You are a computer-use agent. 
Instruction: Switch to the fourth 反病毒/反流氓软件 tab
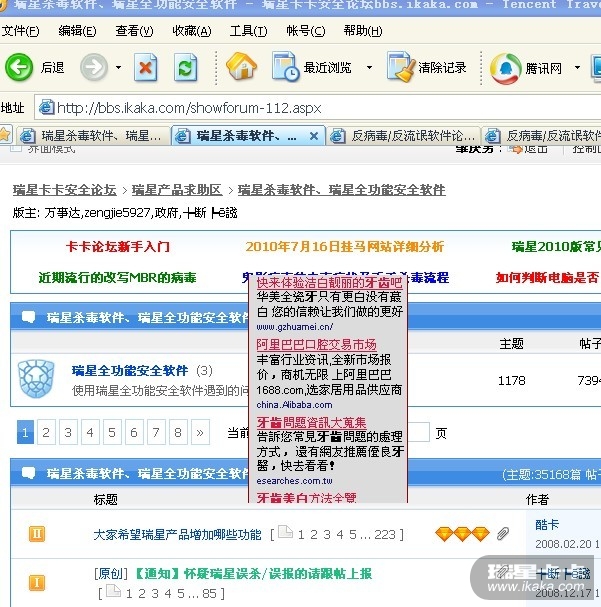tap(542, 136)
